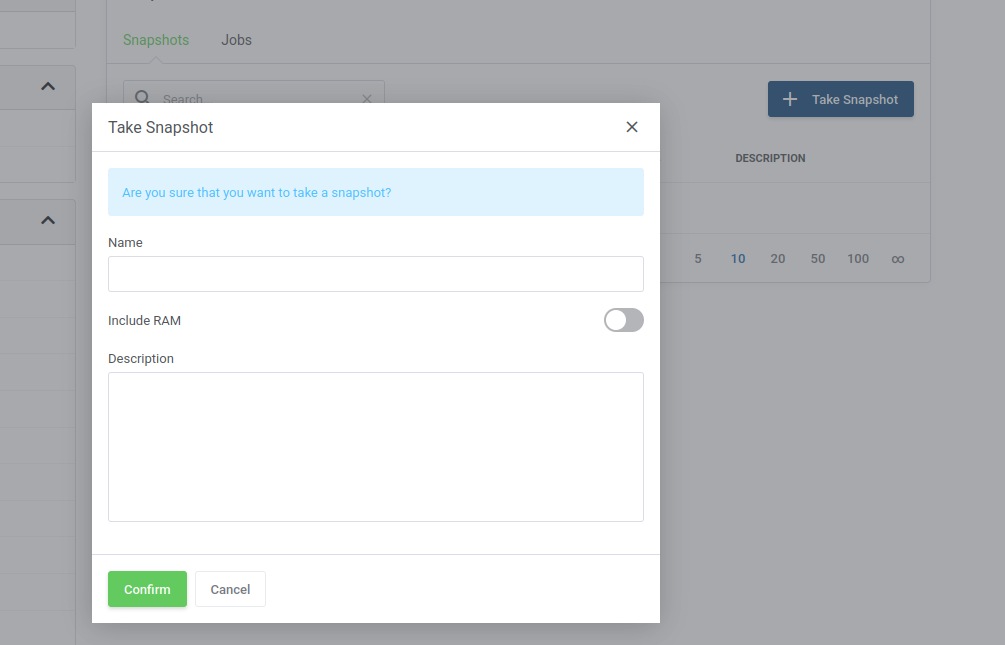The image size is (1005, 645).
Task: Set page size to 100
Action: (x=858, y=259)
